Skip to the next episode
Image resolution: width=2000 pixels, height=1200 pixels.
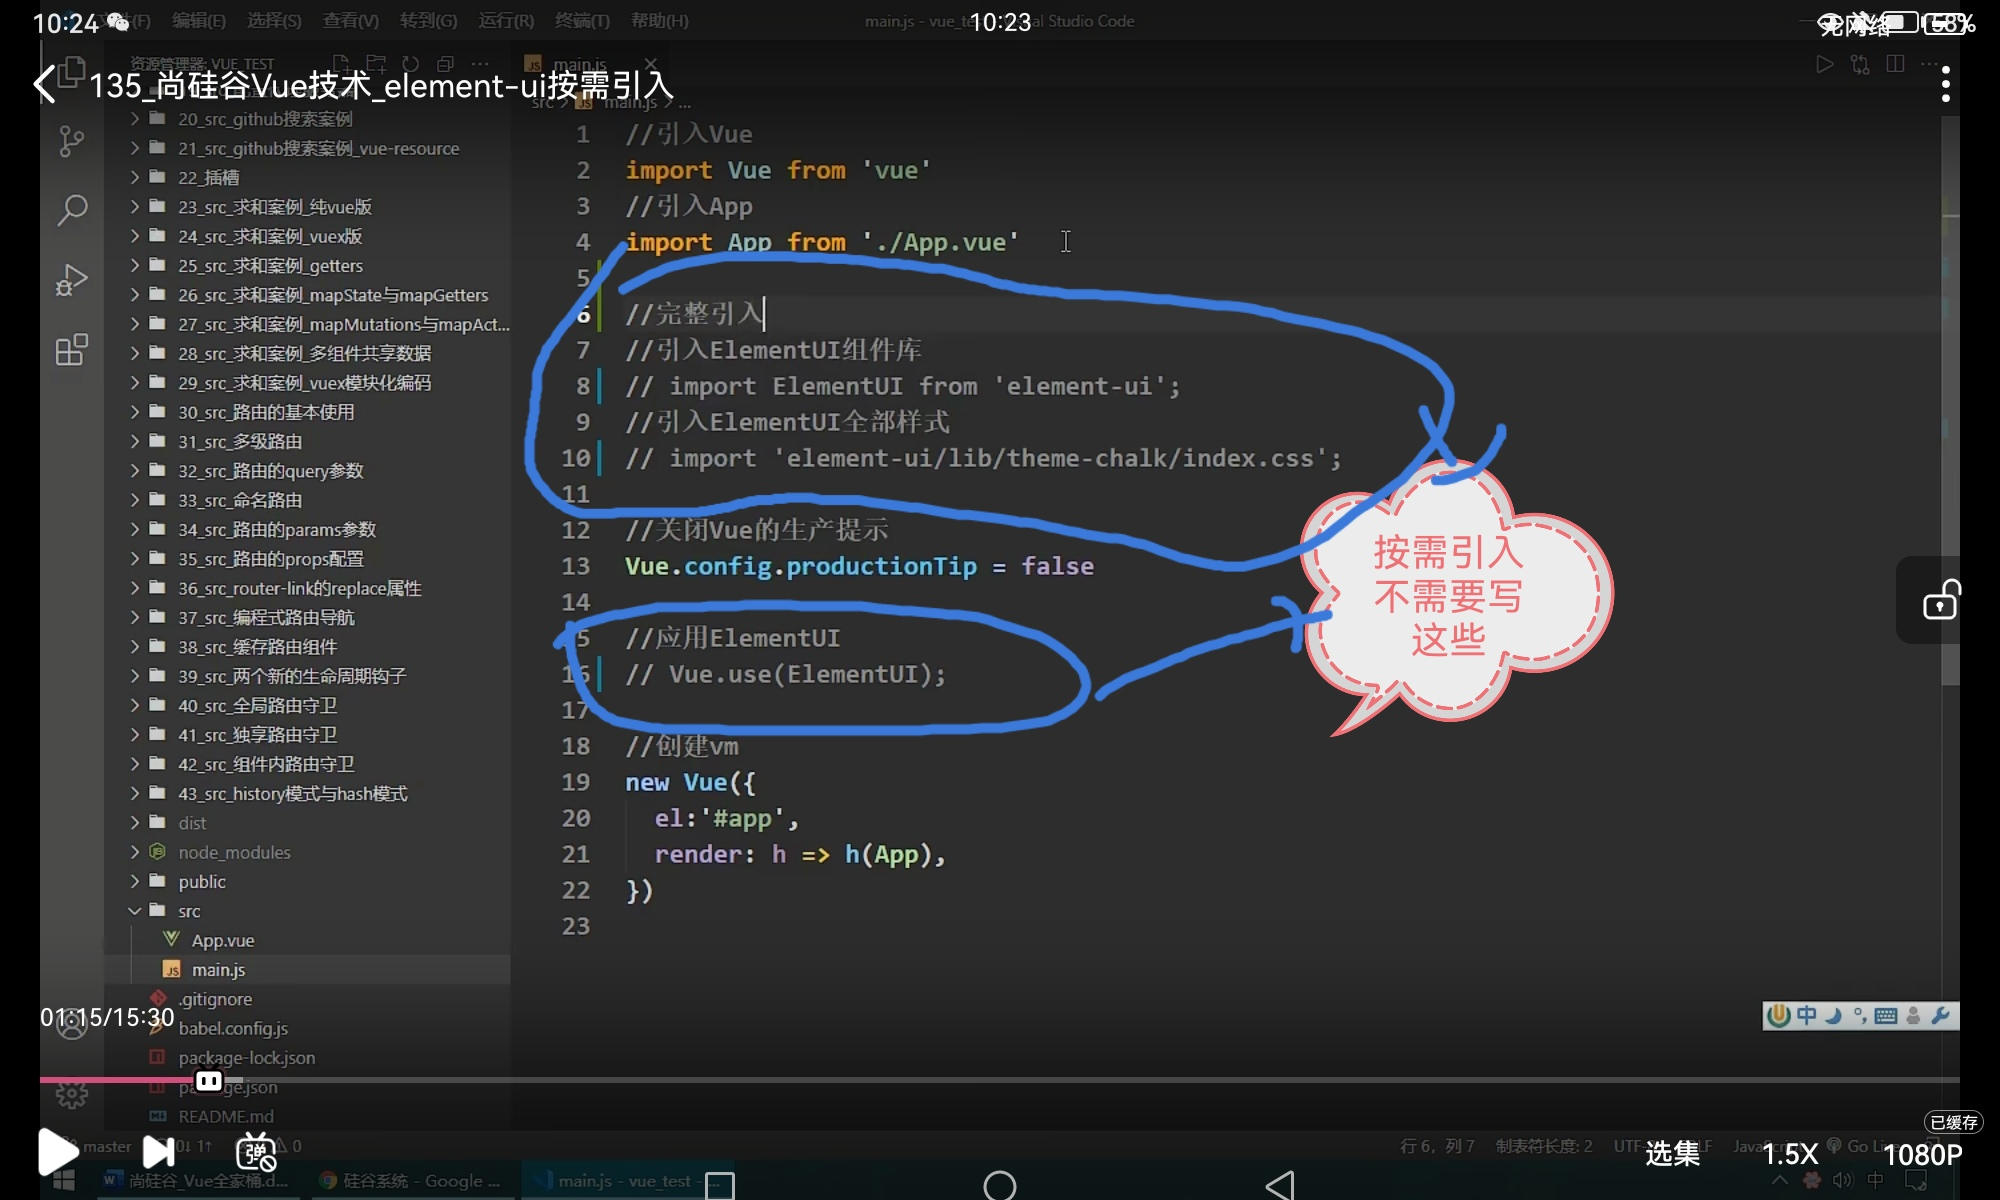coord(158,1152)
